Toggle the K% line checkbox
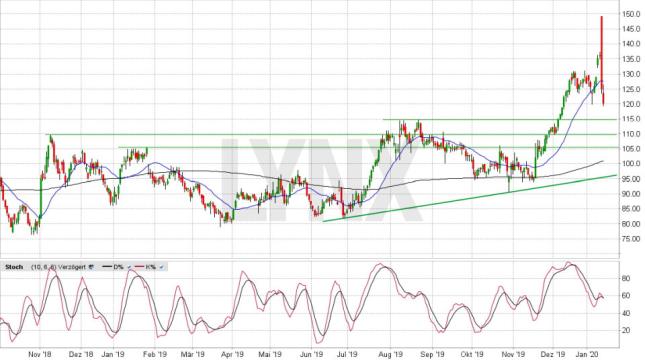 [161, 267]
